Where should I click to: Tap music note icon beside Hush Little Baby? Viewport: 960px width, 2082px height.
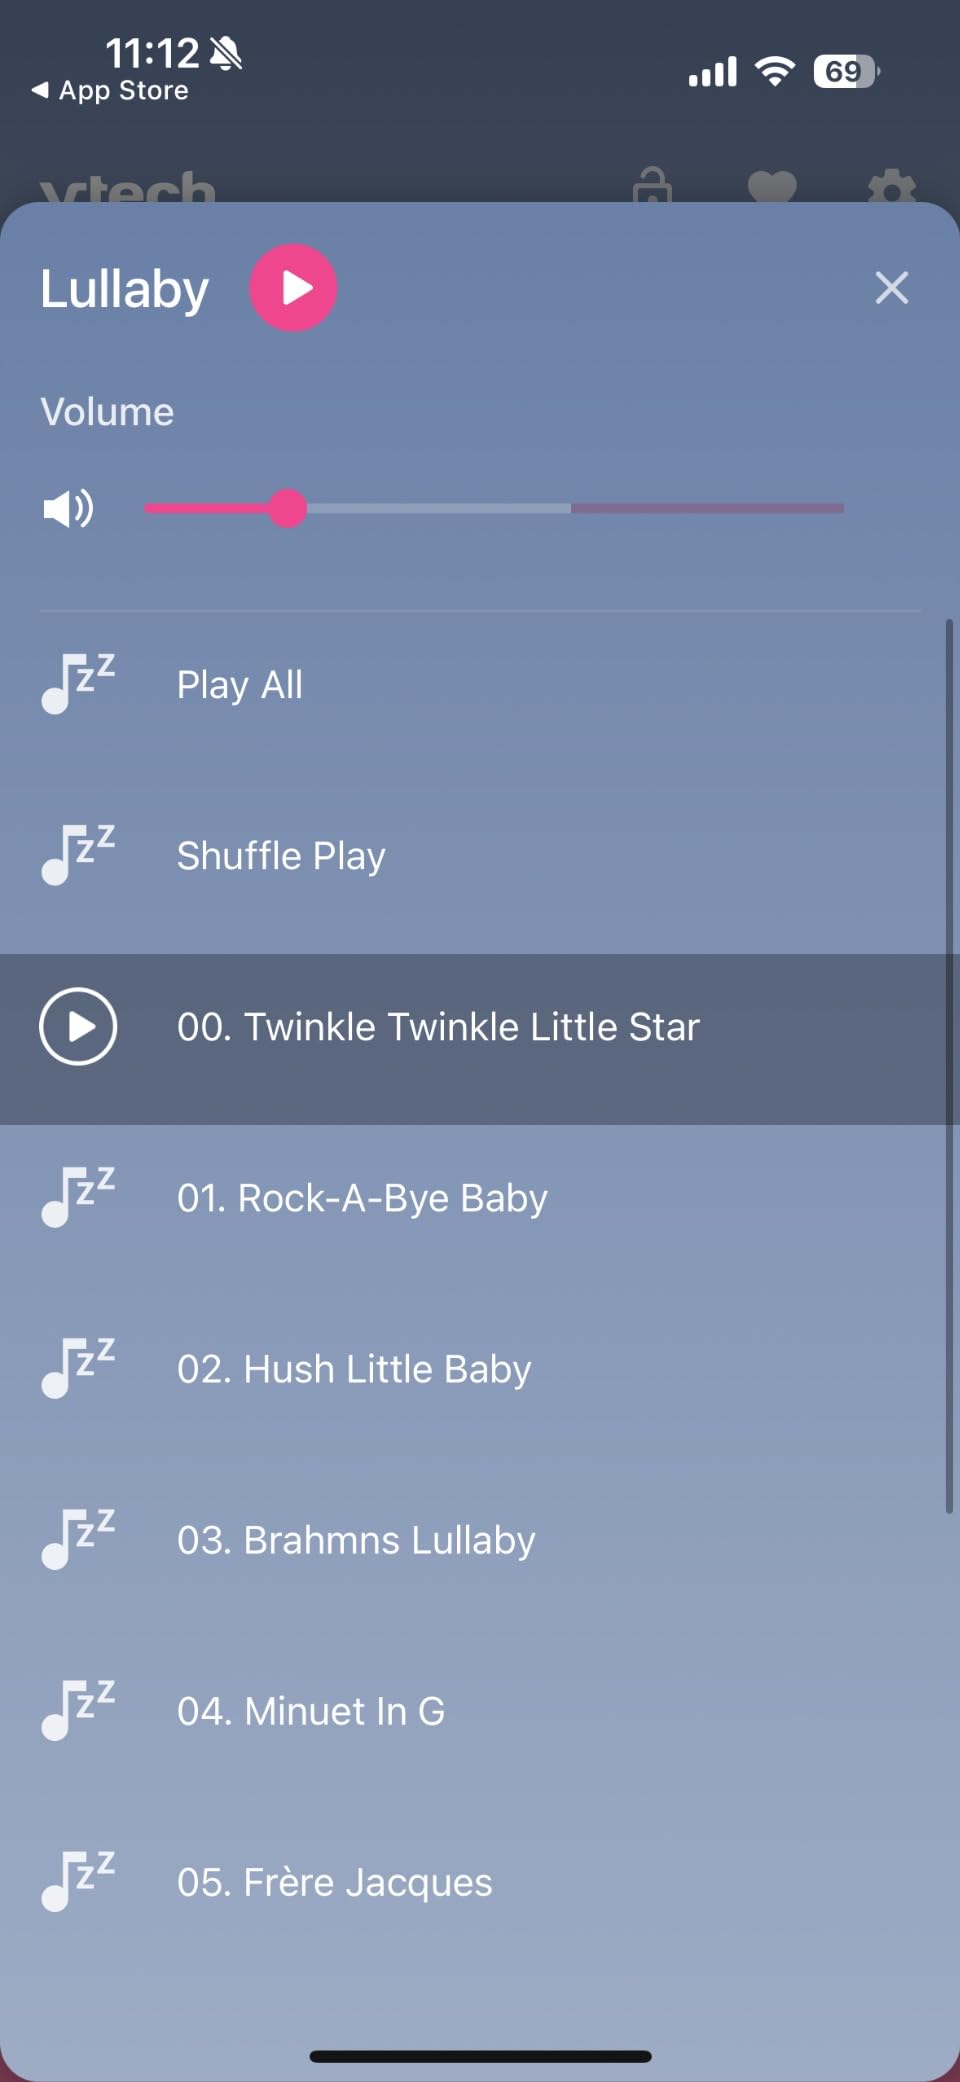78,1368
